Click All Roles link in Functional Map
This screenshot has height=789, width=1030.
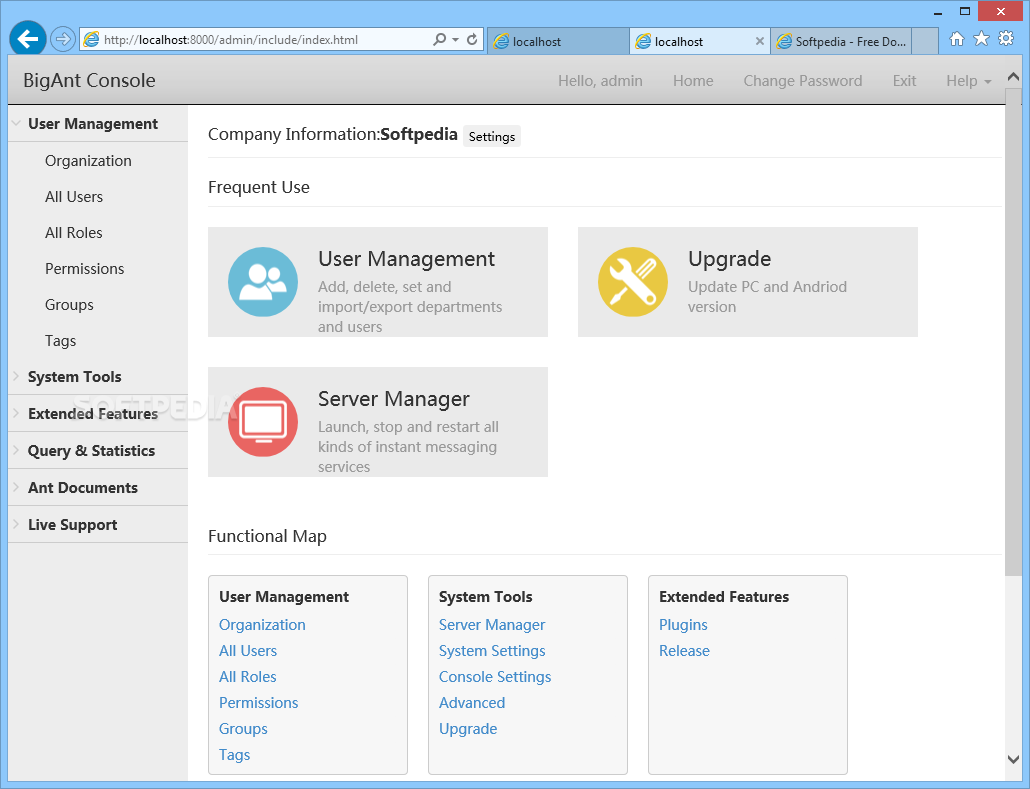[x=248, y=677]
